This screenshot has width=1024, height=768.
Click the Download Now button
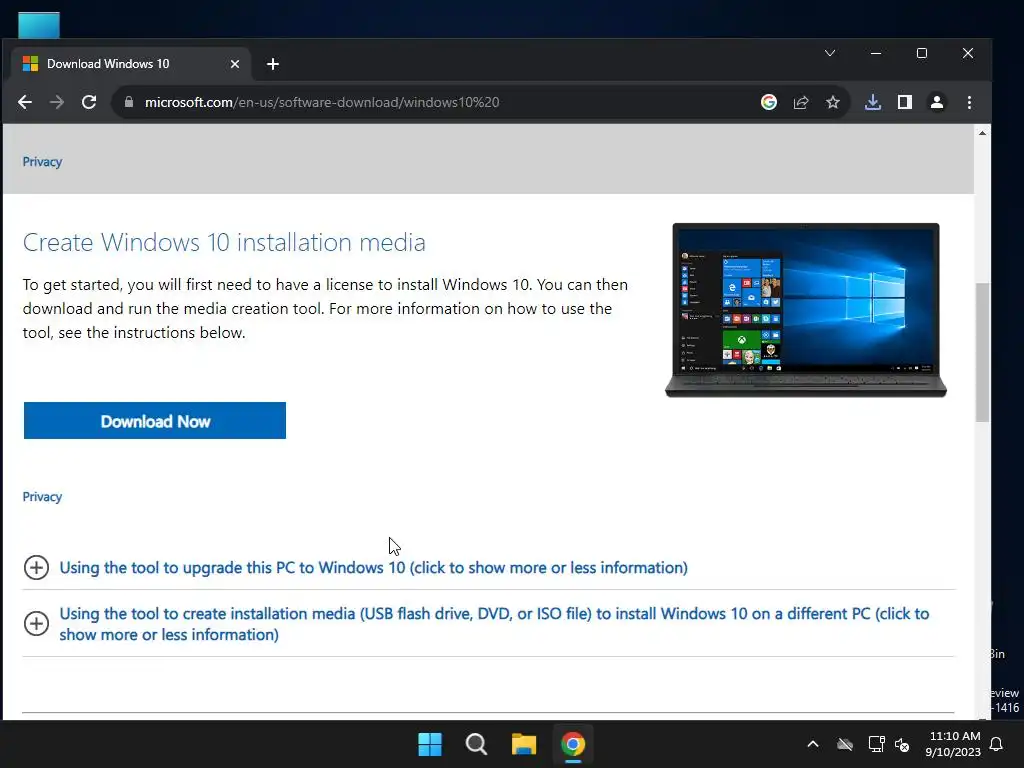coord(155,421)
